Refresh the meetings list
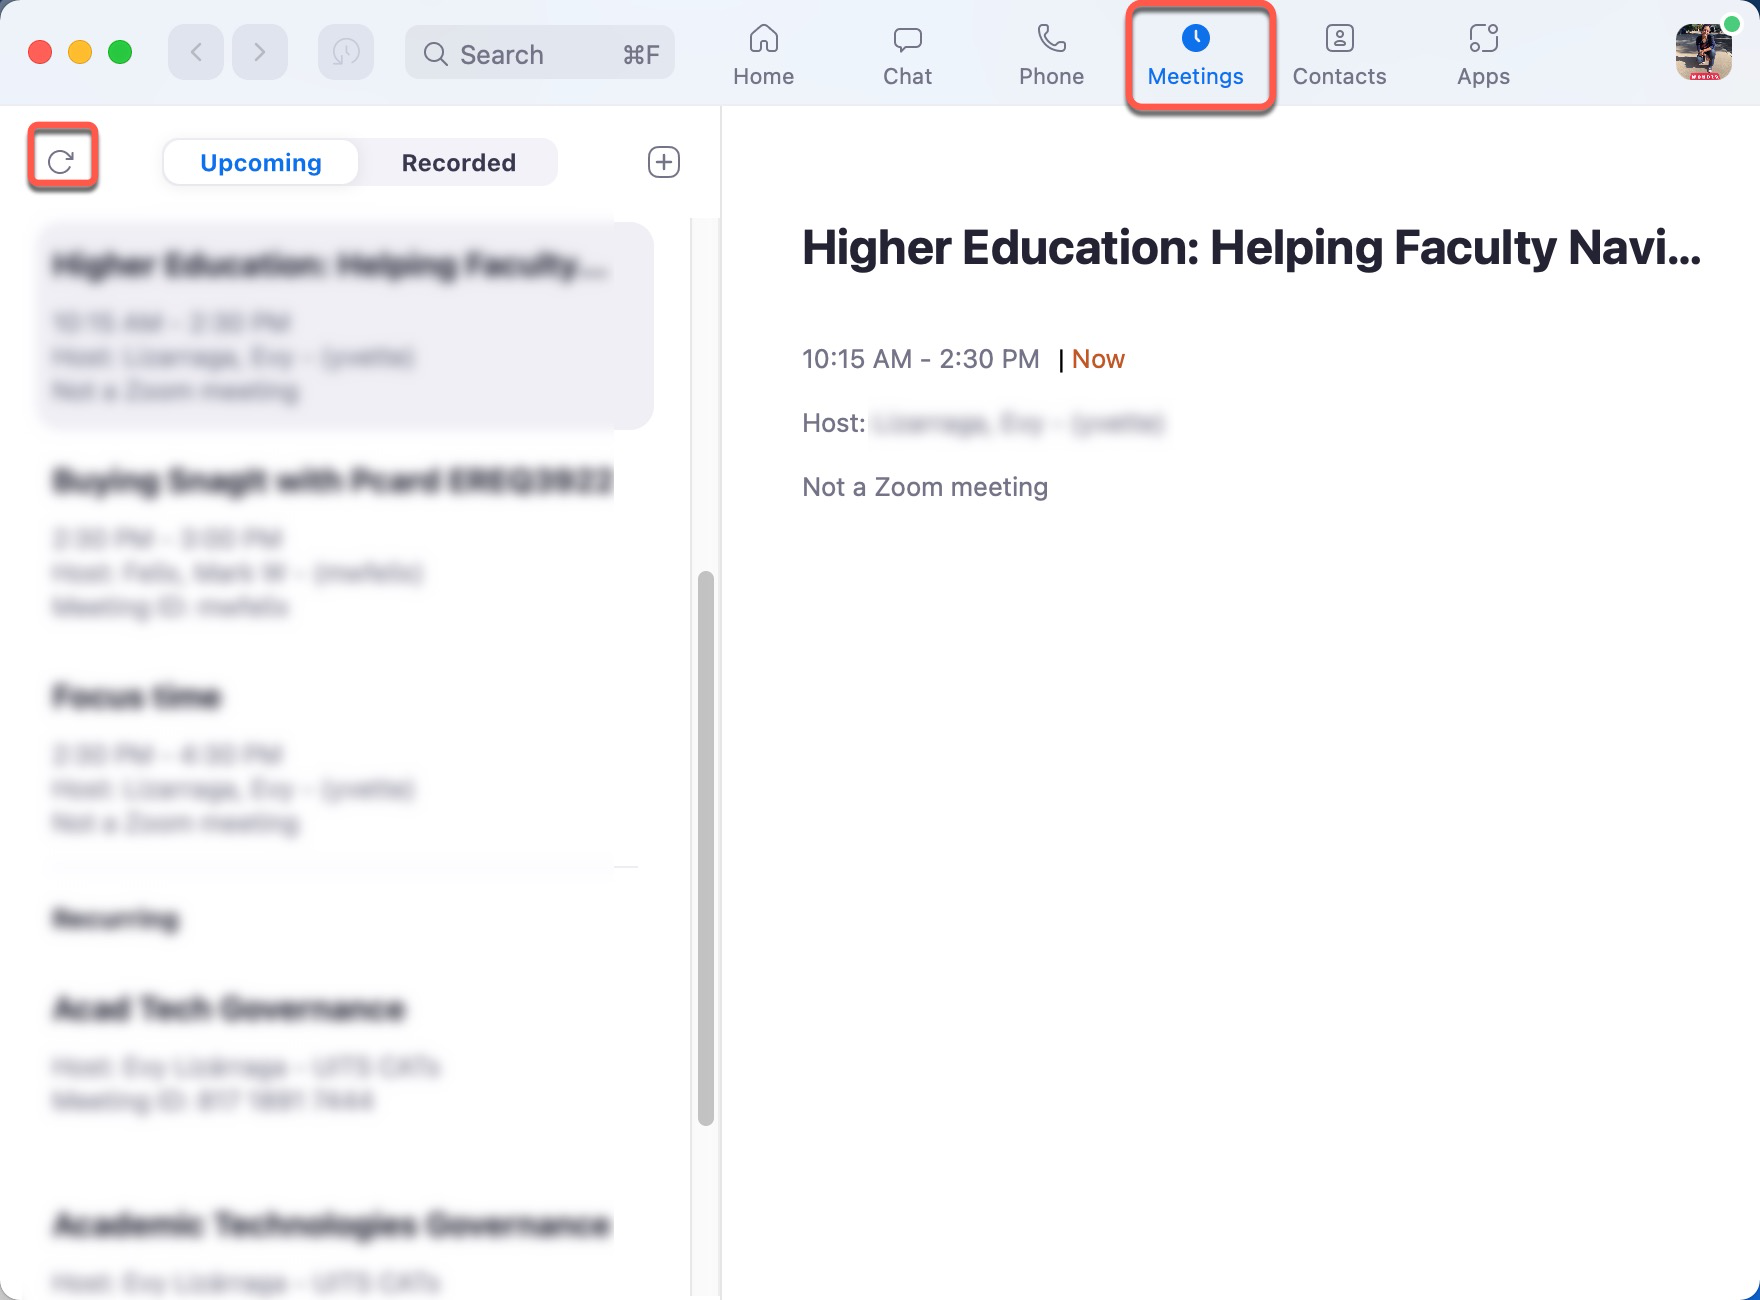Image resolution: width=1760 pixels, height=1300 pixels. point(61,161)
